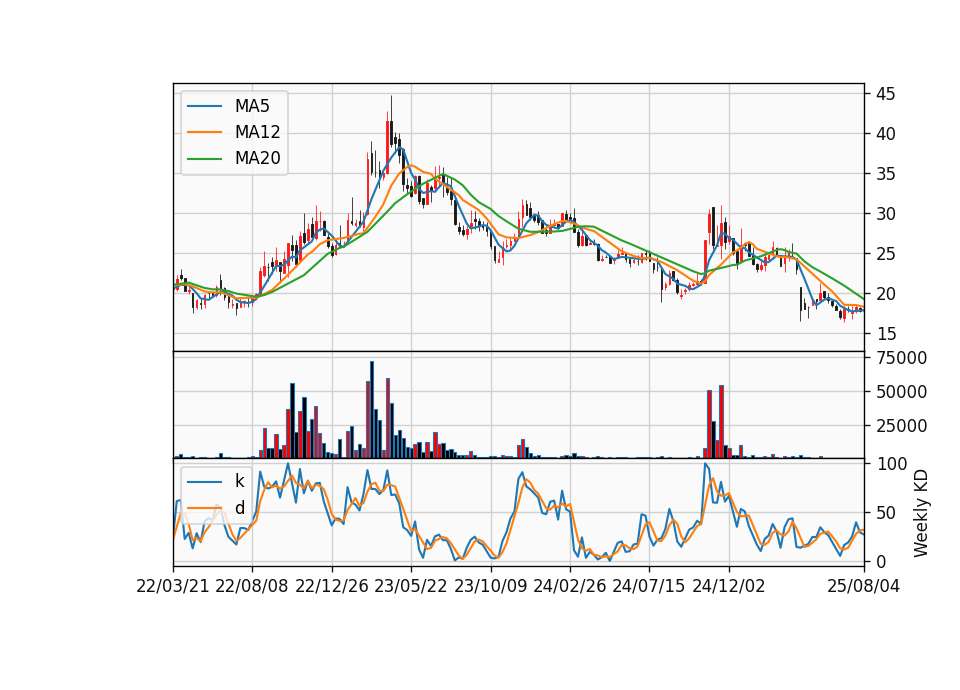Click the MA5 legend label

252,106
